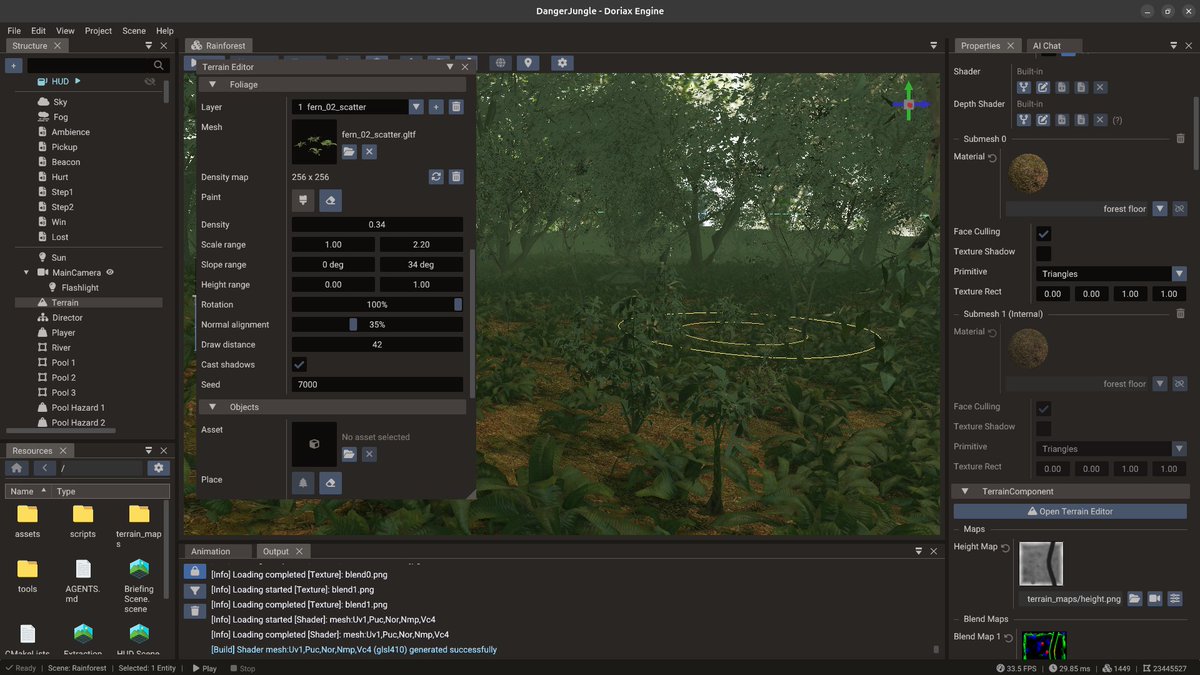Delete the 256 x 256 density map
The width and height of the screenshot is (1200, 675).
(x=456, y=177)
